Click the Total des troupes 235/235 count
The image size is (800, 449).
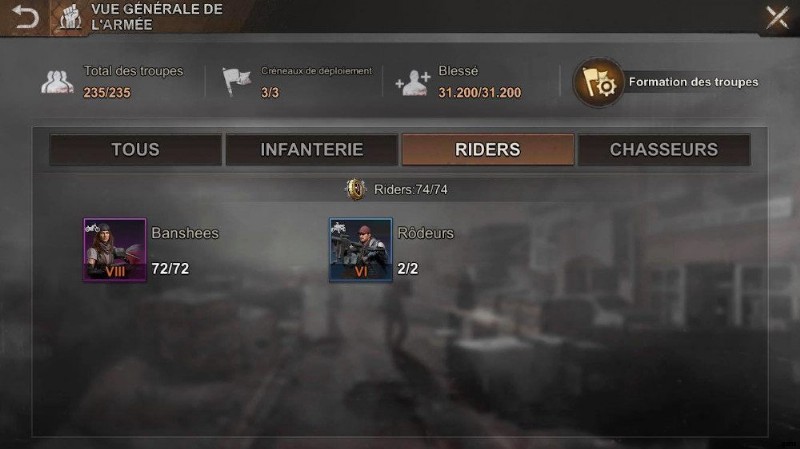(x=107, y=93)
